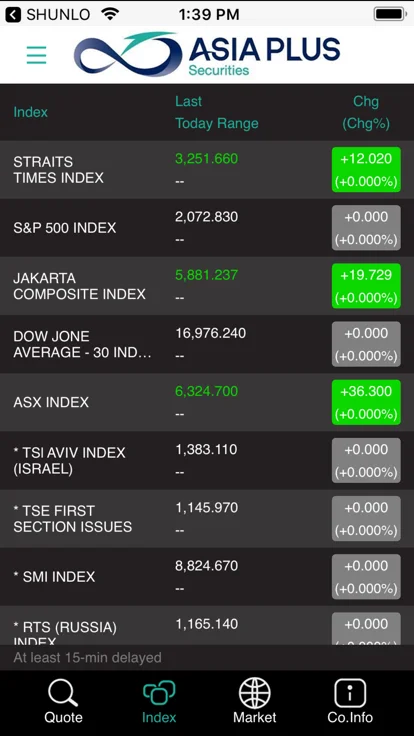Select the S&P 500 Index row
The width and height of the screenshot is (414, 736).
point(207,228)
